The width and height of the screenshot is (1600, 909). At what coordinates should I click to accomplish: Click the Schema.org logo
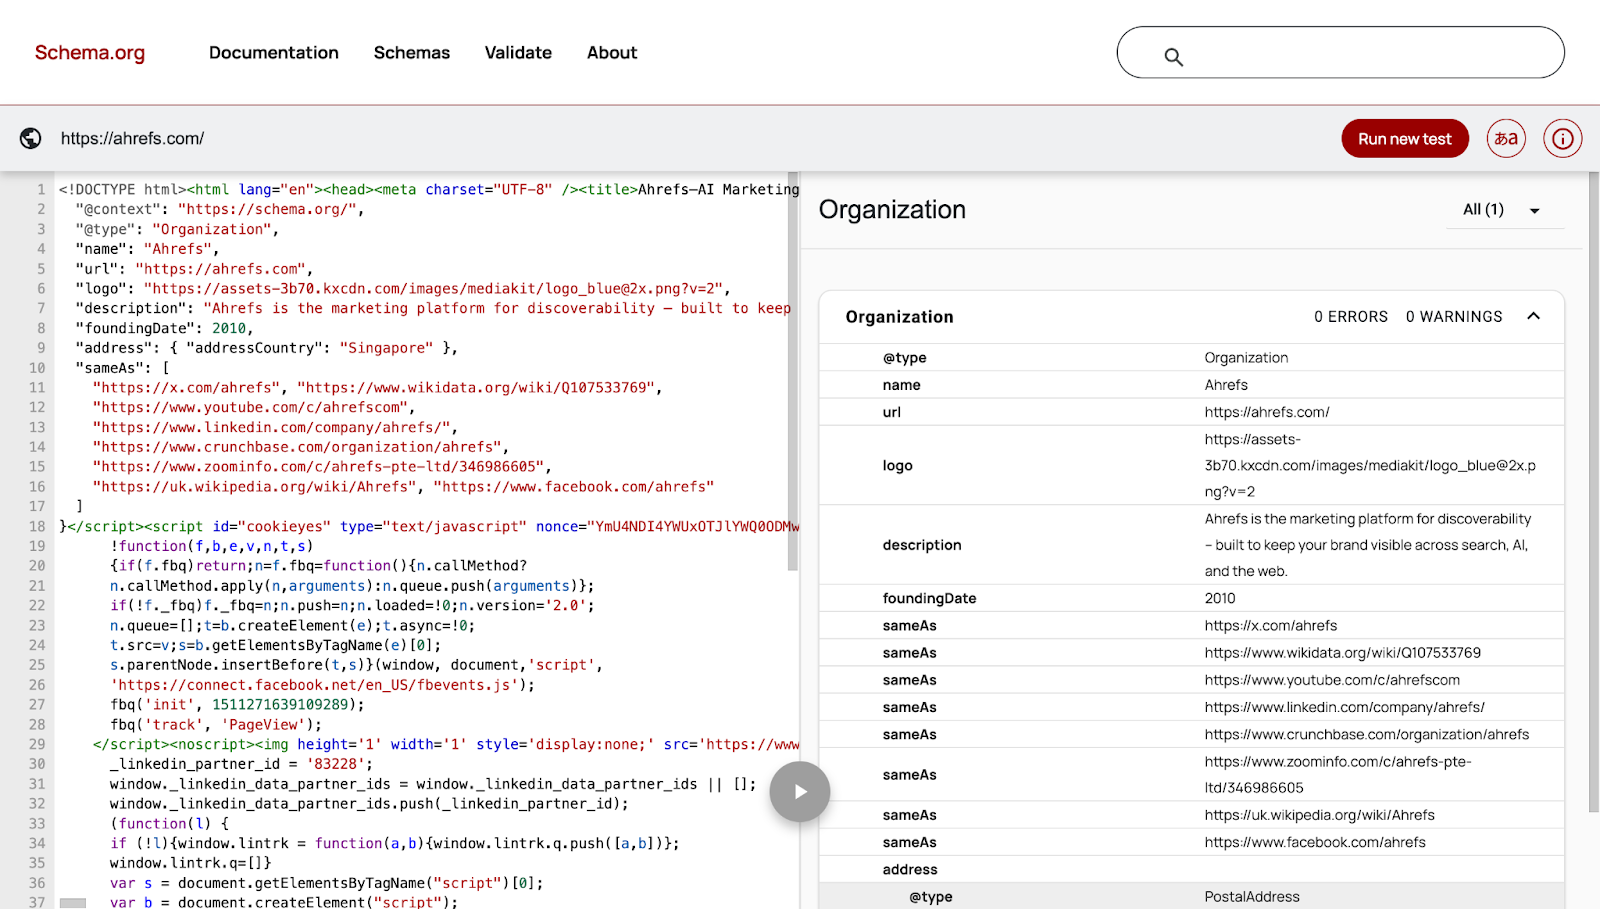point(89,52)
